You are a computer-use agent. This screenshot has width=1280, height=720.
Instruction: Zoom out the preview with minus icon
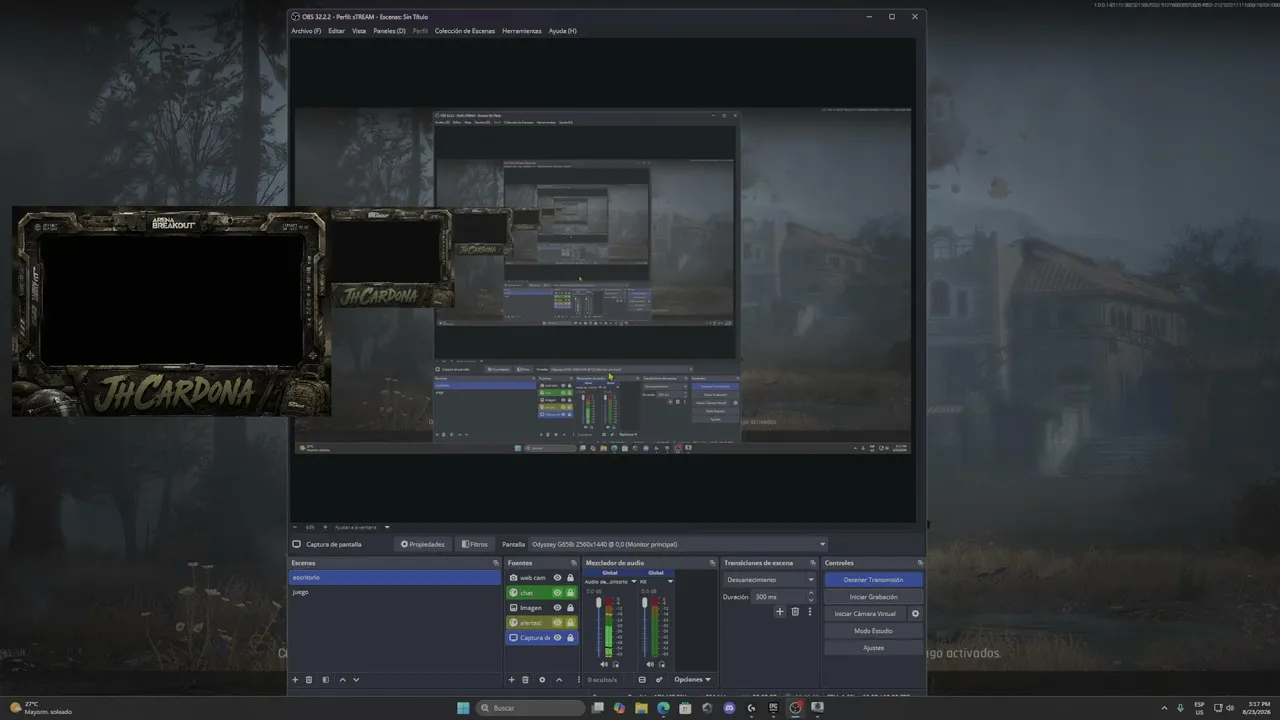pos(295,527)
